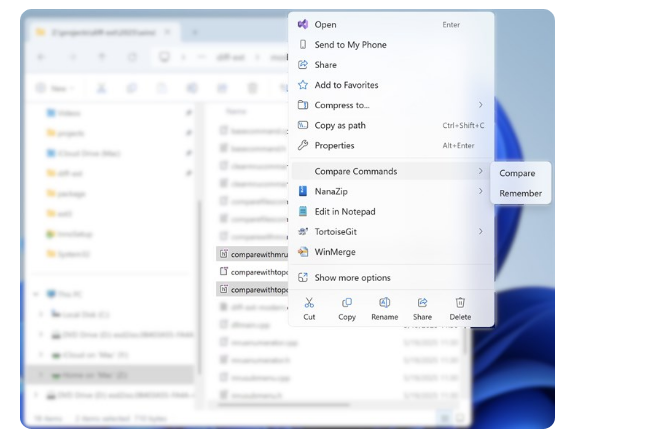Select Send to My Phone

350,45
